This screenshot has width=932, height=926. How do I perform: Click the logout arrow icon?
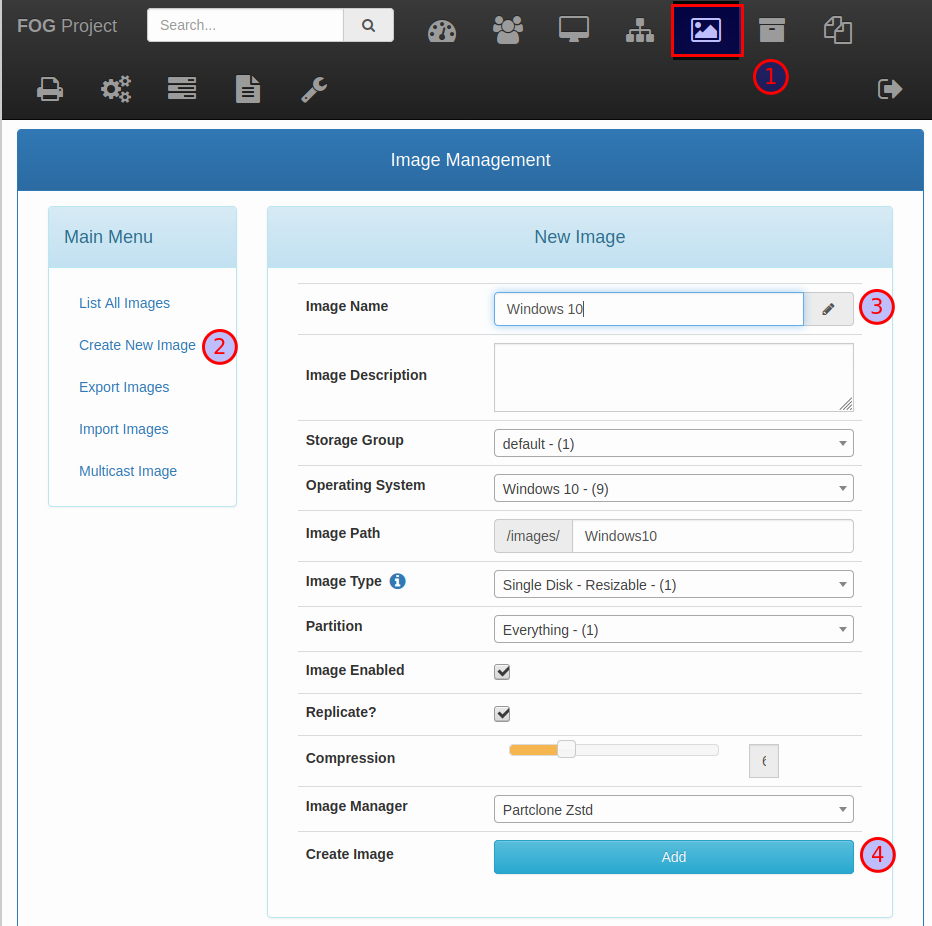pos(889,90)
